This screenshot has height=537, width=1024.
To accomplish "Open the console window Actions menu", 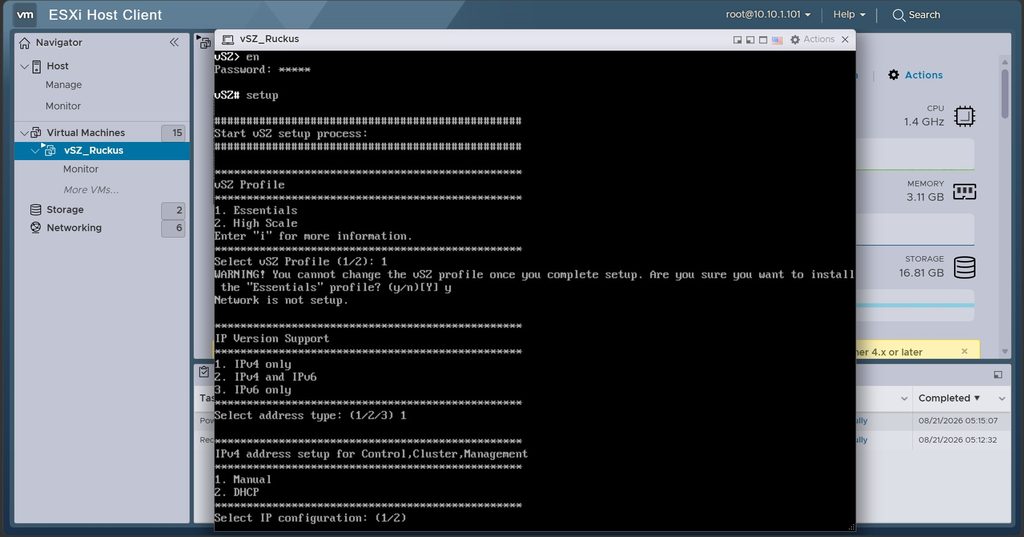I will click(819, 40).
